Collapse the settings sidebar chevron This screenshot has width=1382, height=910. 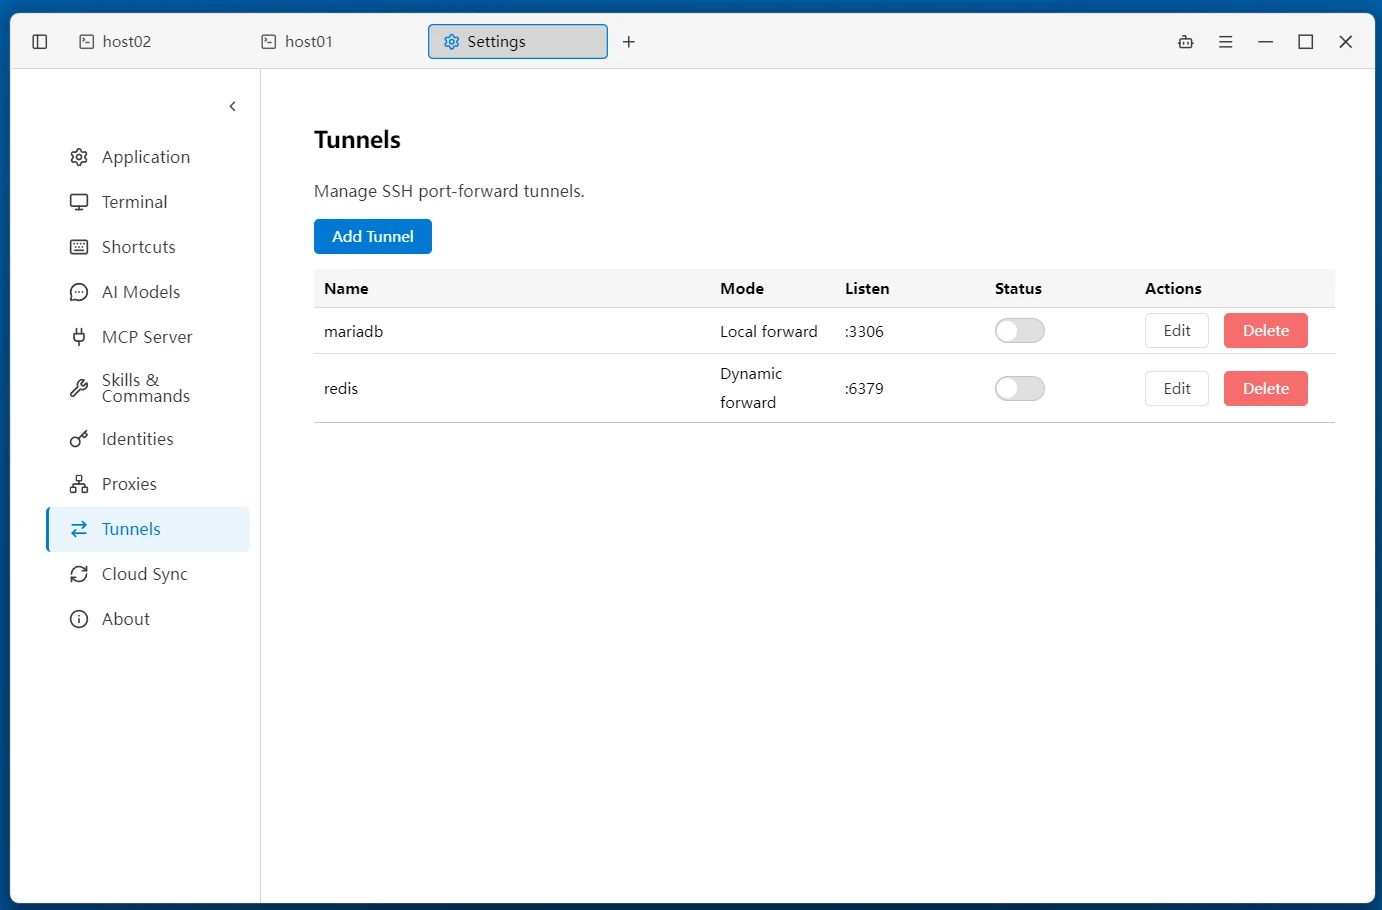coord(233,106)
